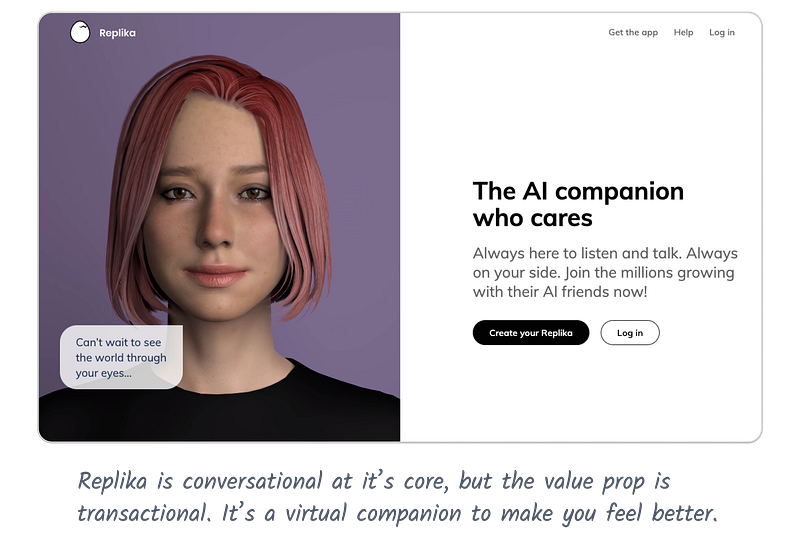The image size is (800, 555).
Task: Click the Replika egg logo icon
Action: point(80,32)
